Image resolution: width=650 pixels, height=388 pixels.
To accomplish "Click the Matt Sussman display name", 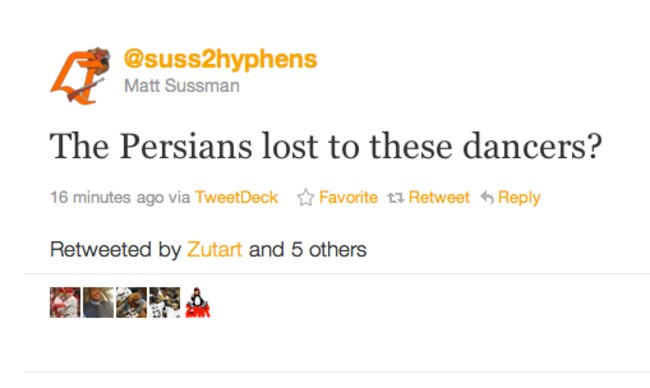I will tap(182, 86).
